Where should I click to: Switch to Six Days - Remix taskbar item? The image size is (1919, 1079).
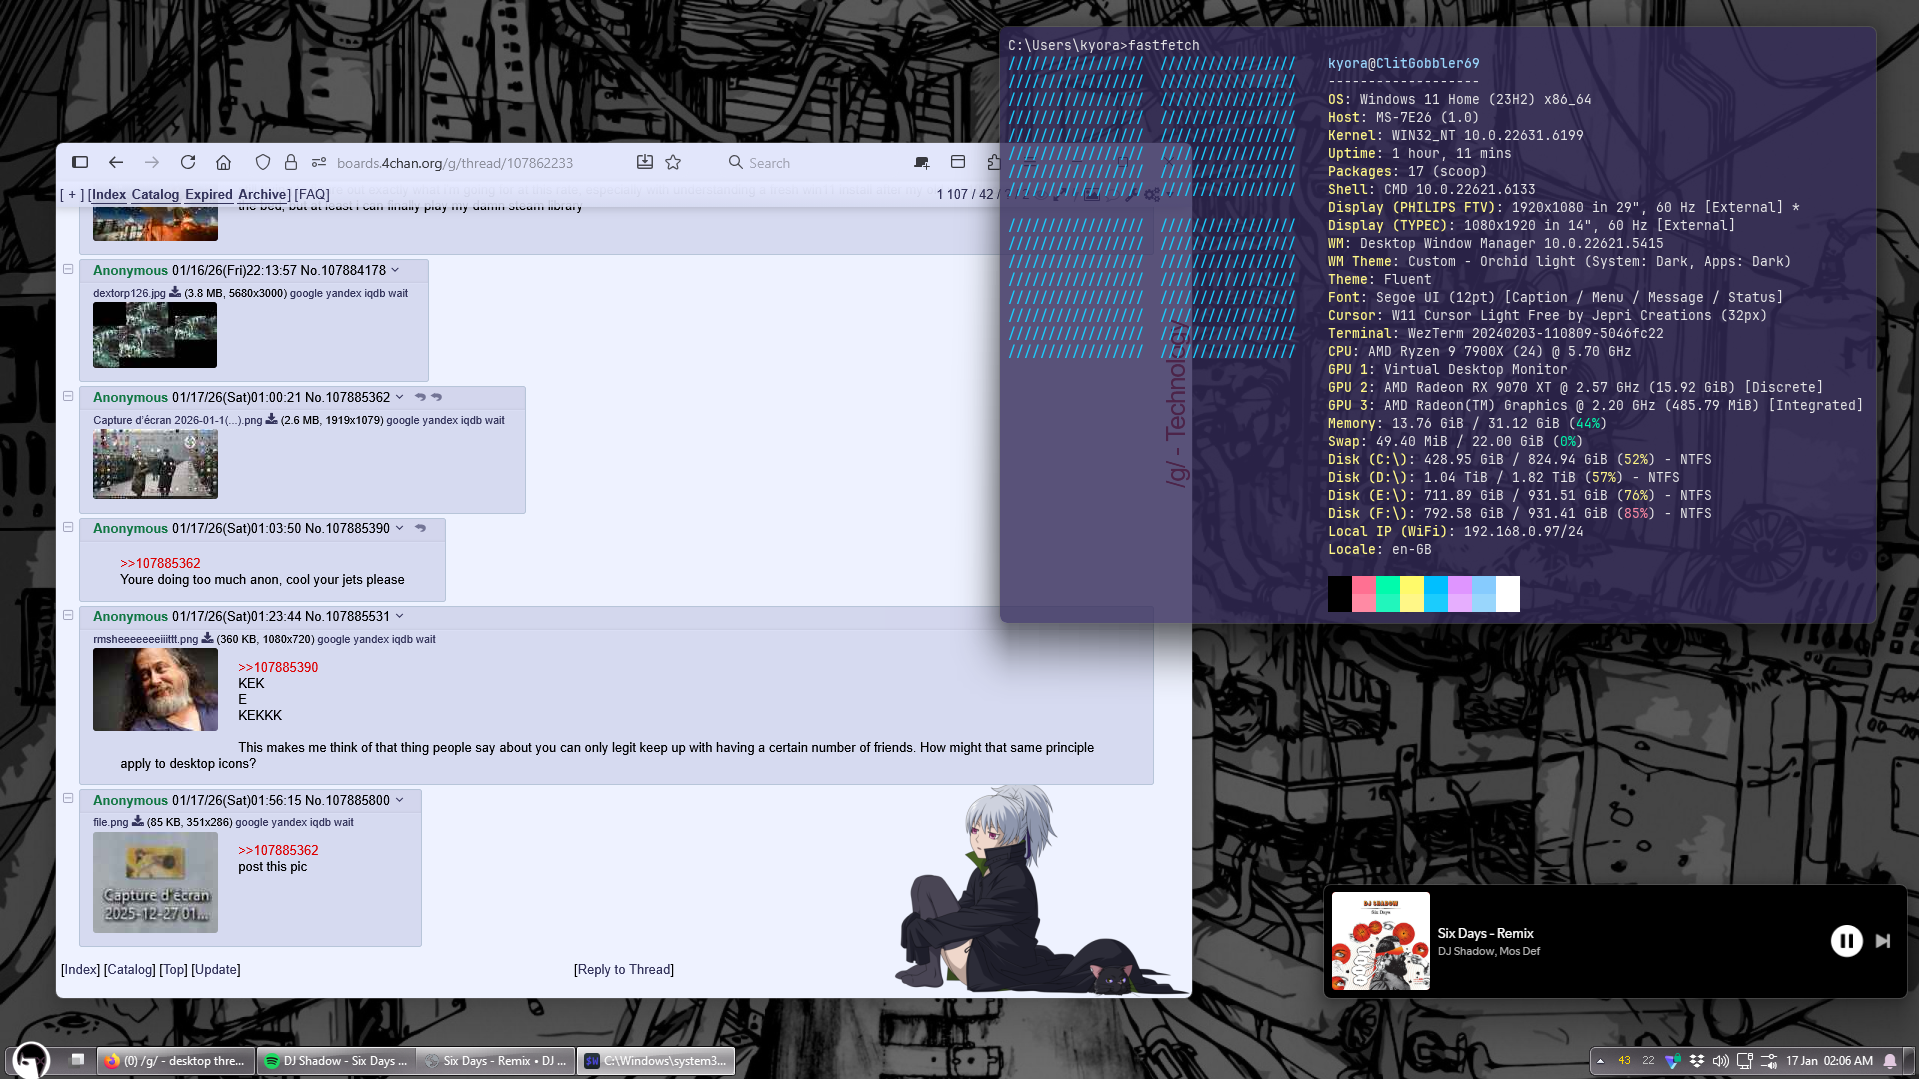coord(496,1061)
